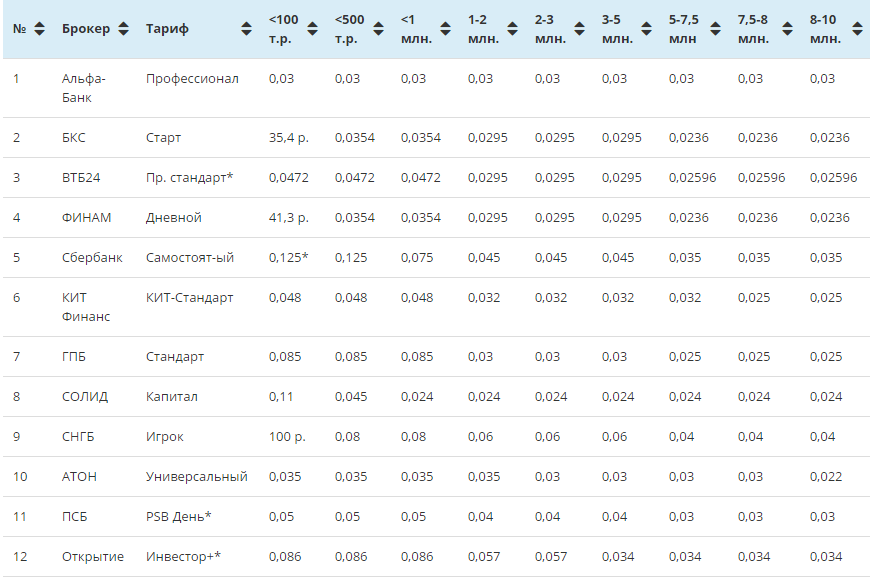871x577 pixels.
Task: Click the sort arrows next to Брокер
Action: click(123, 29)
